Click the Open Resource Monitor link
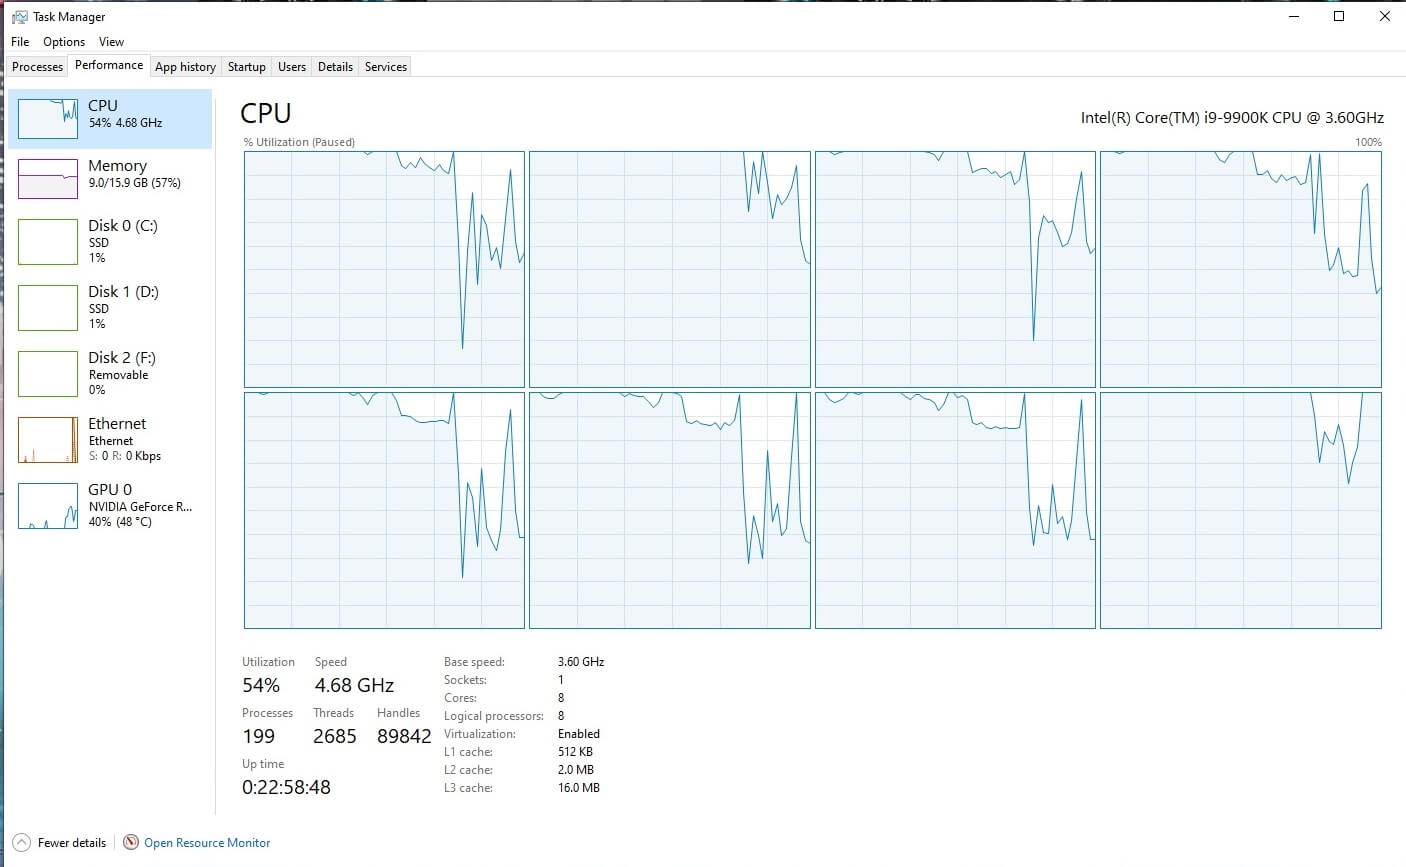Screen dimensions: 1406x867 tap(207, 843)
